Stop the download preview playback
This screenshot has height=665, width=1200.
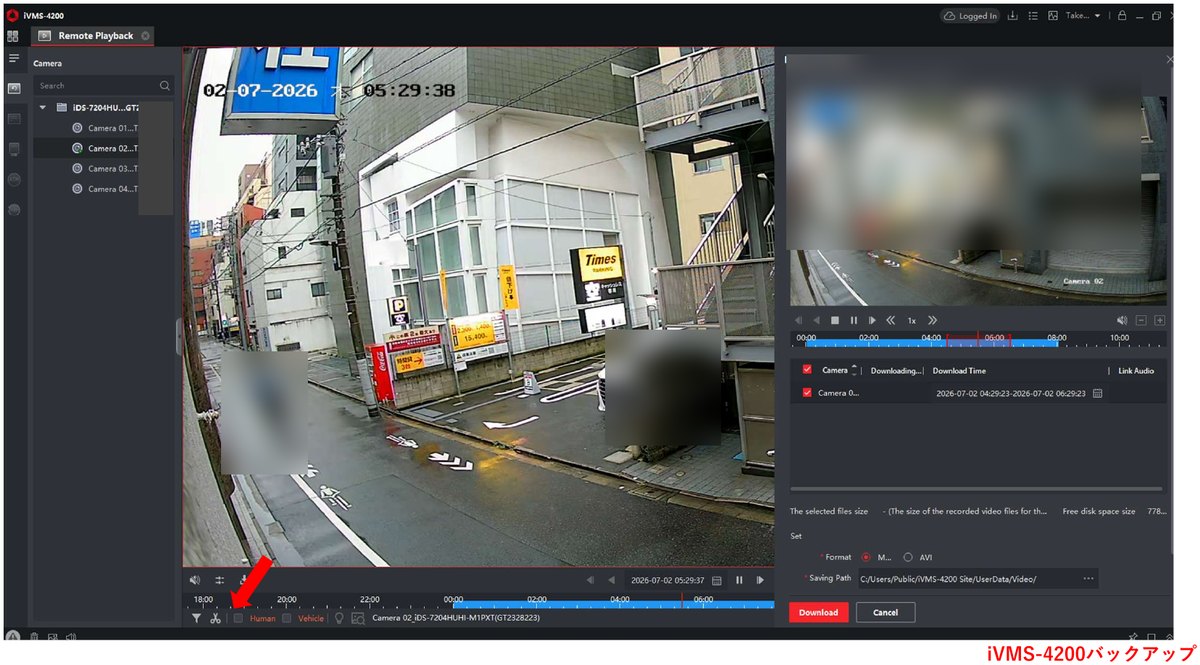coord(835,320)
